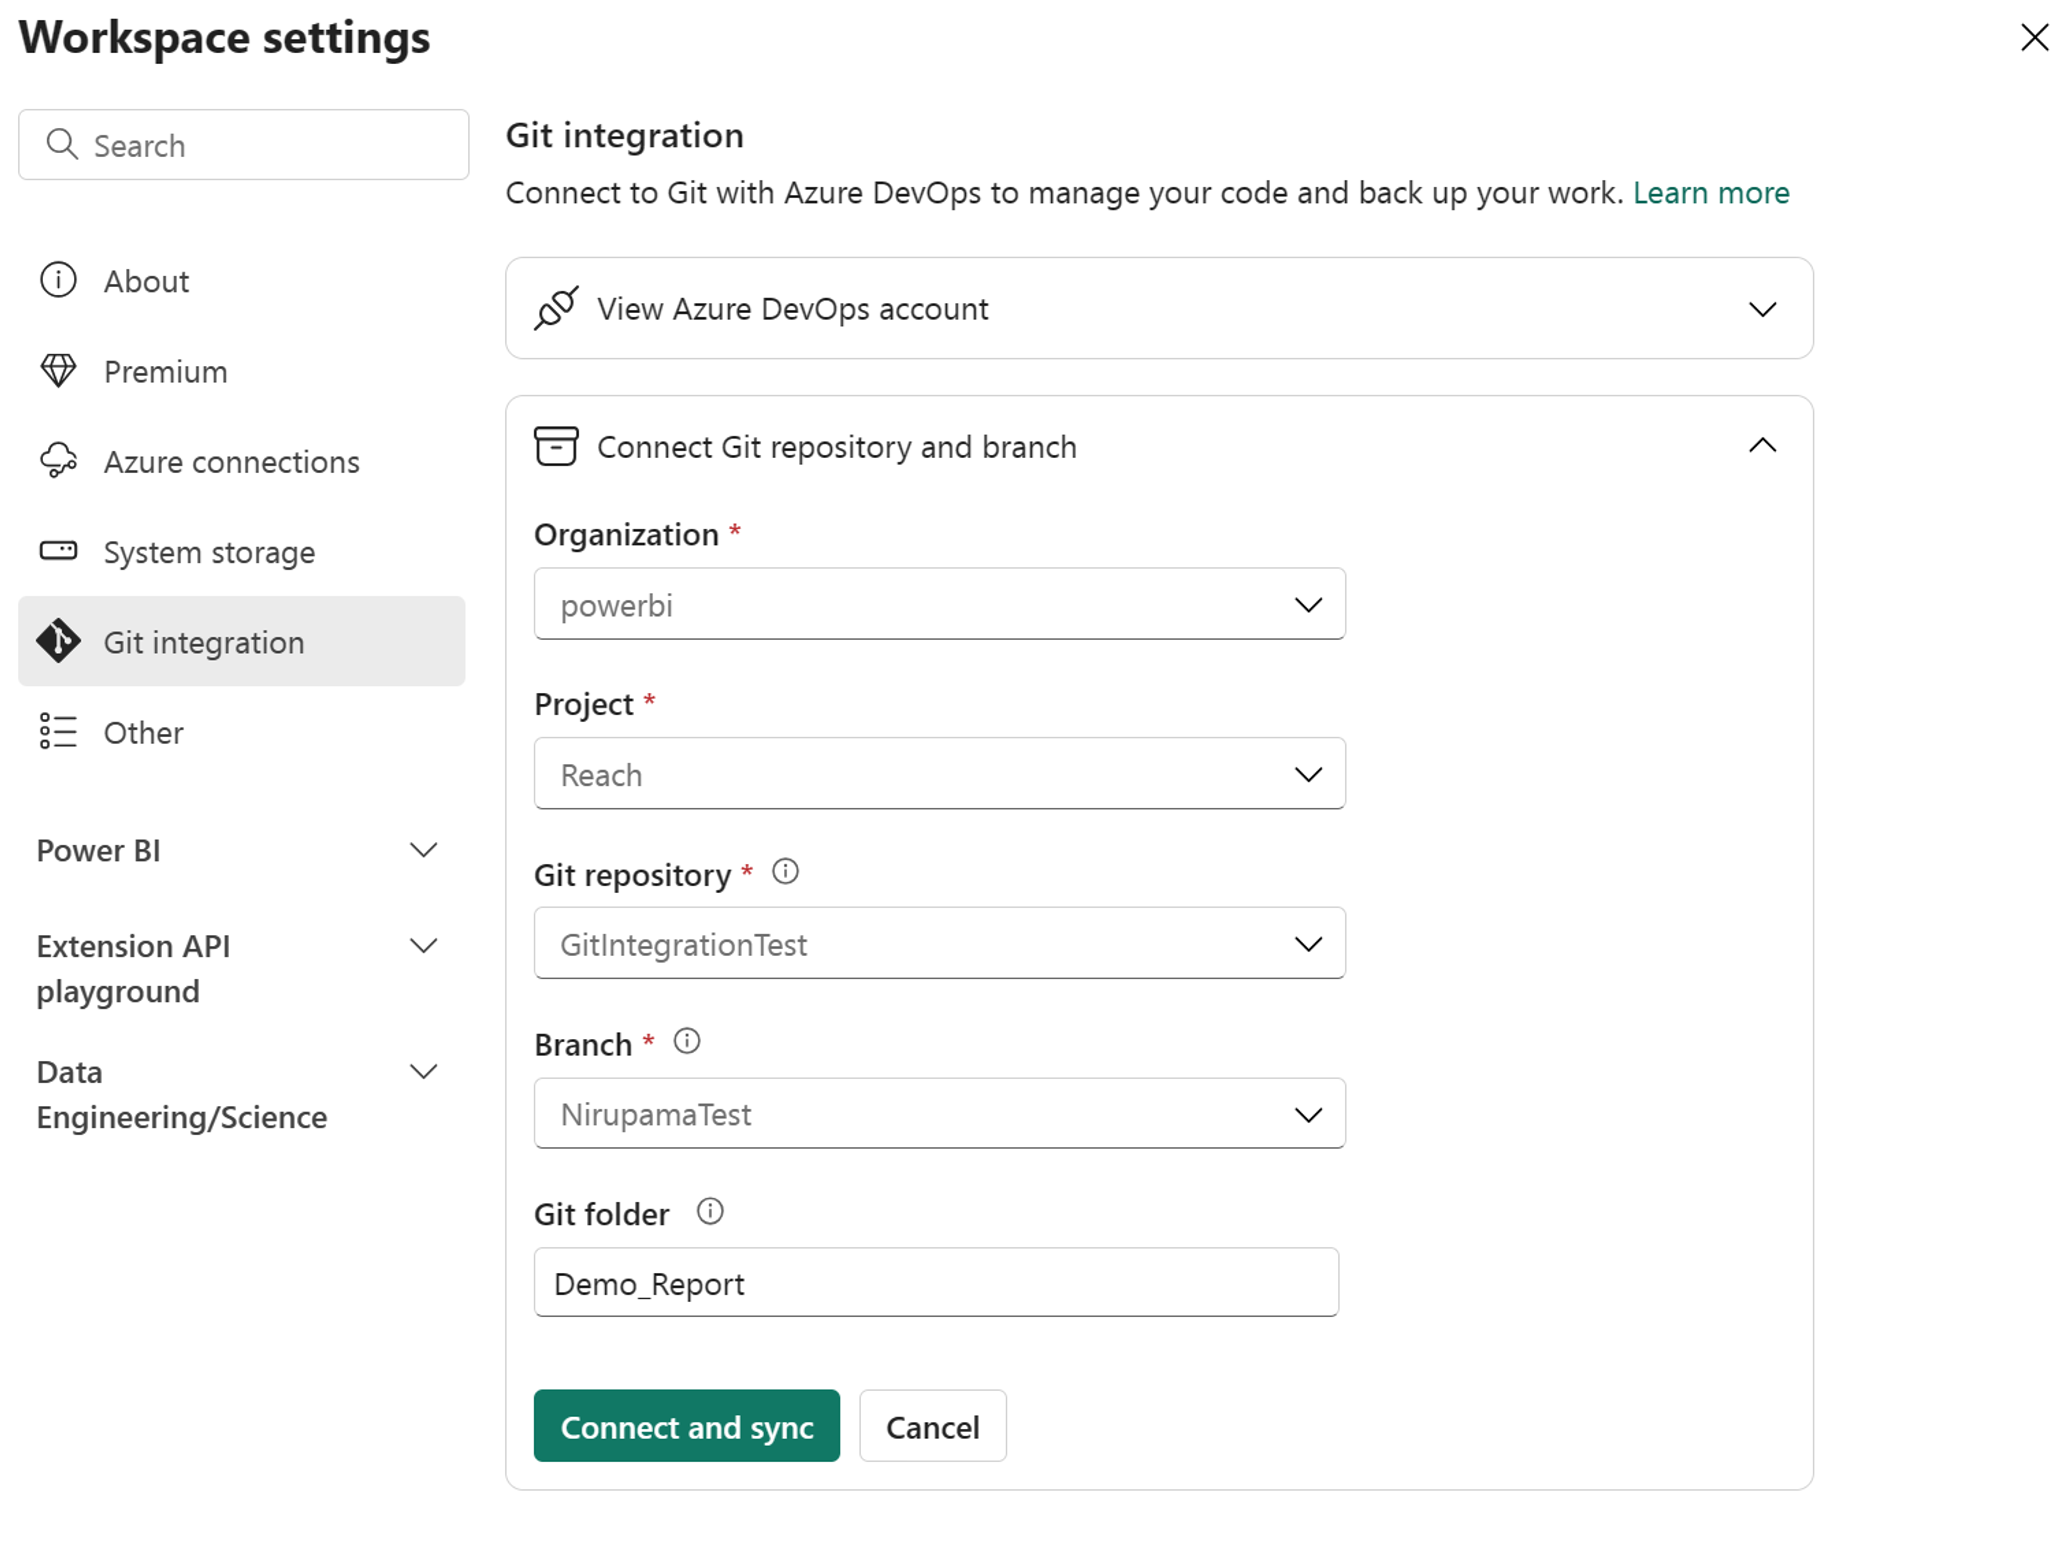This screenshot has width=2062, height=1551.
Task: Click the repository archive icon
Action: click(556, 446)
